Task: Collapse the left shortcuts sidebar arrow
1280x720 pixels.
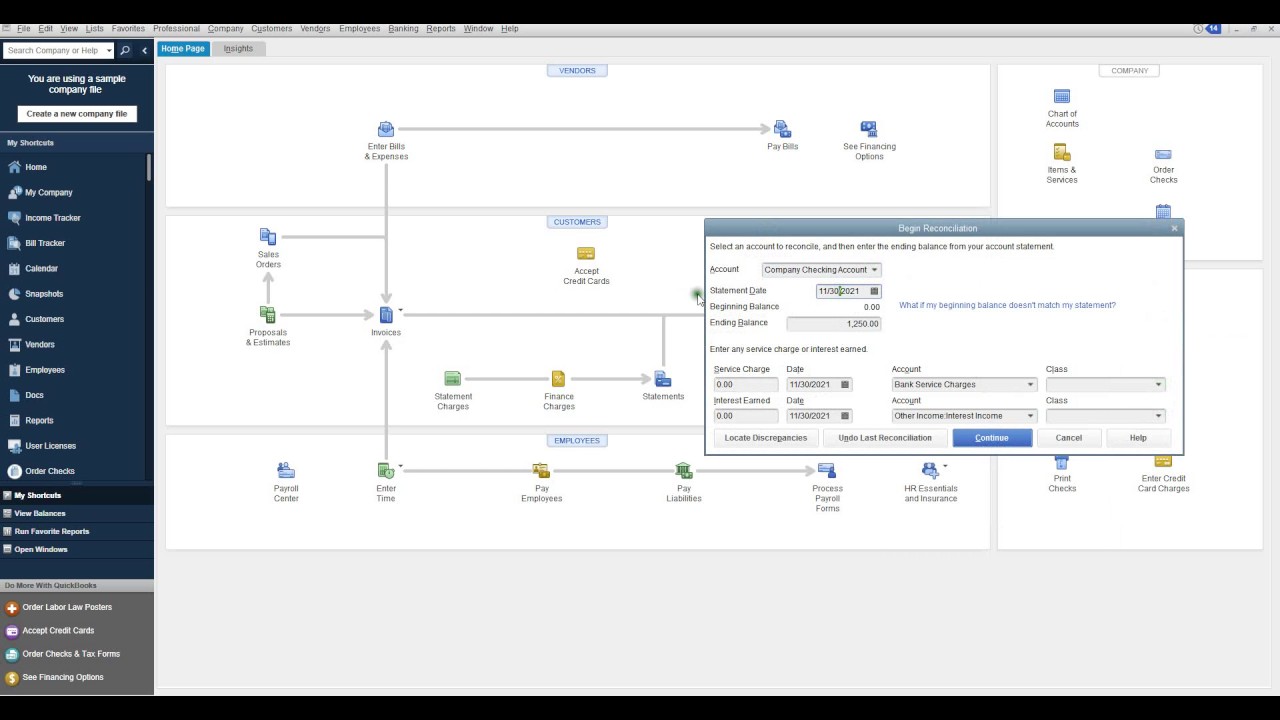Action: pos(144,50)
